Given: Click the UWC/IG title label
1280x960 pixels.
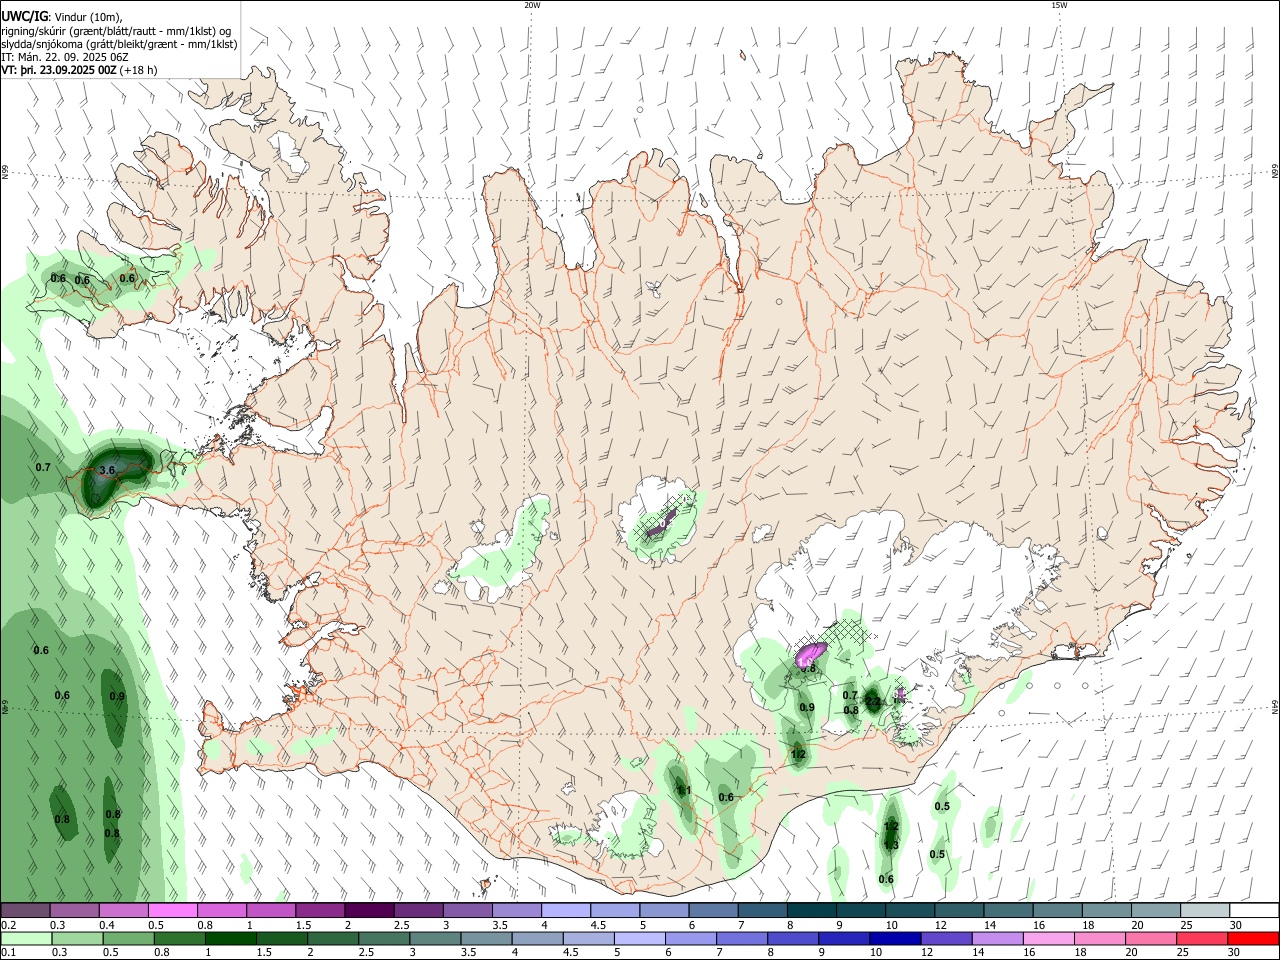Looking at the screenshot, I should point(24,16).
